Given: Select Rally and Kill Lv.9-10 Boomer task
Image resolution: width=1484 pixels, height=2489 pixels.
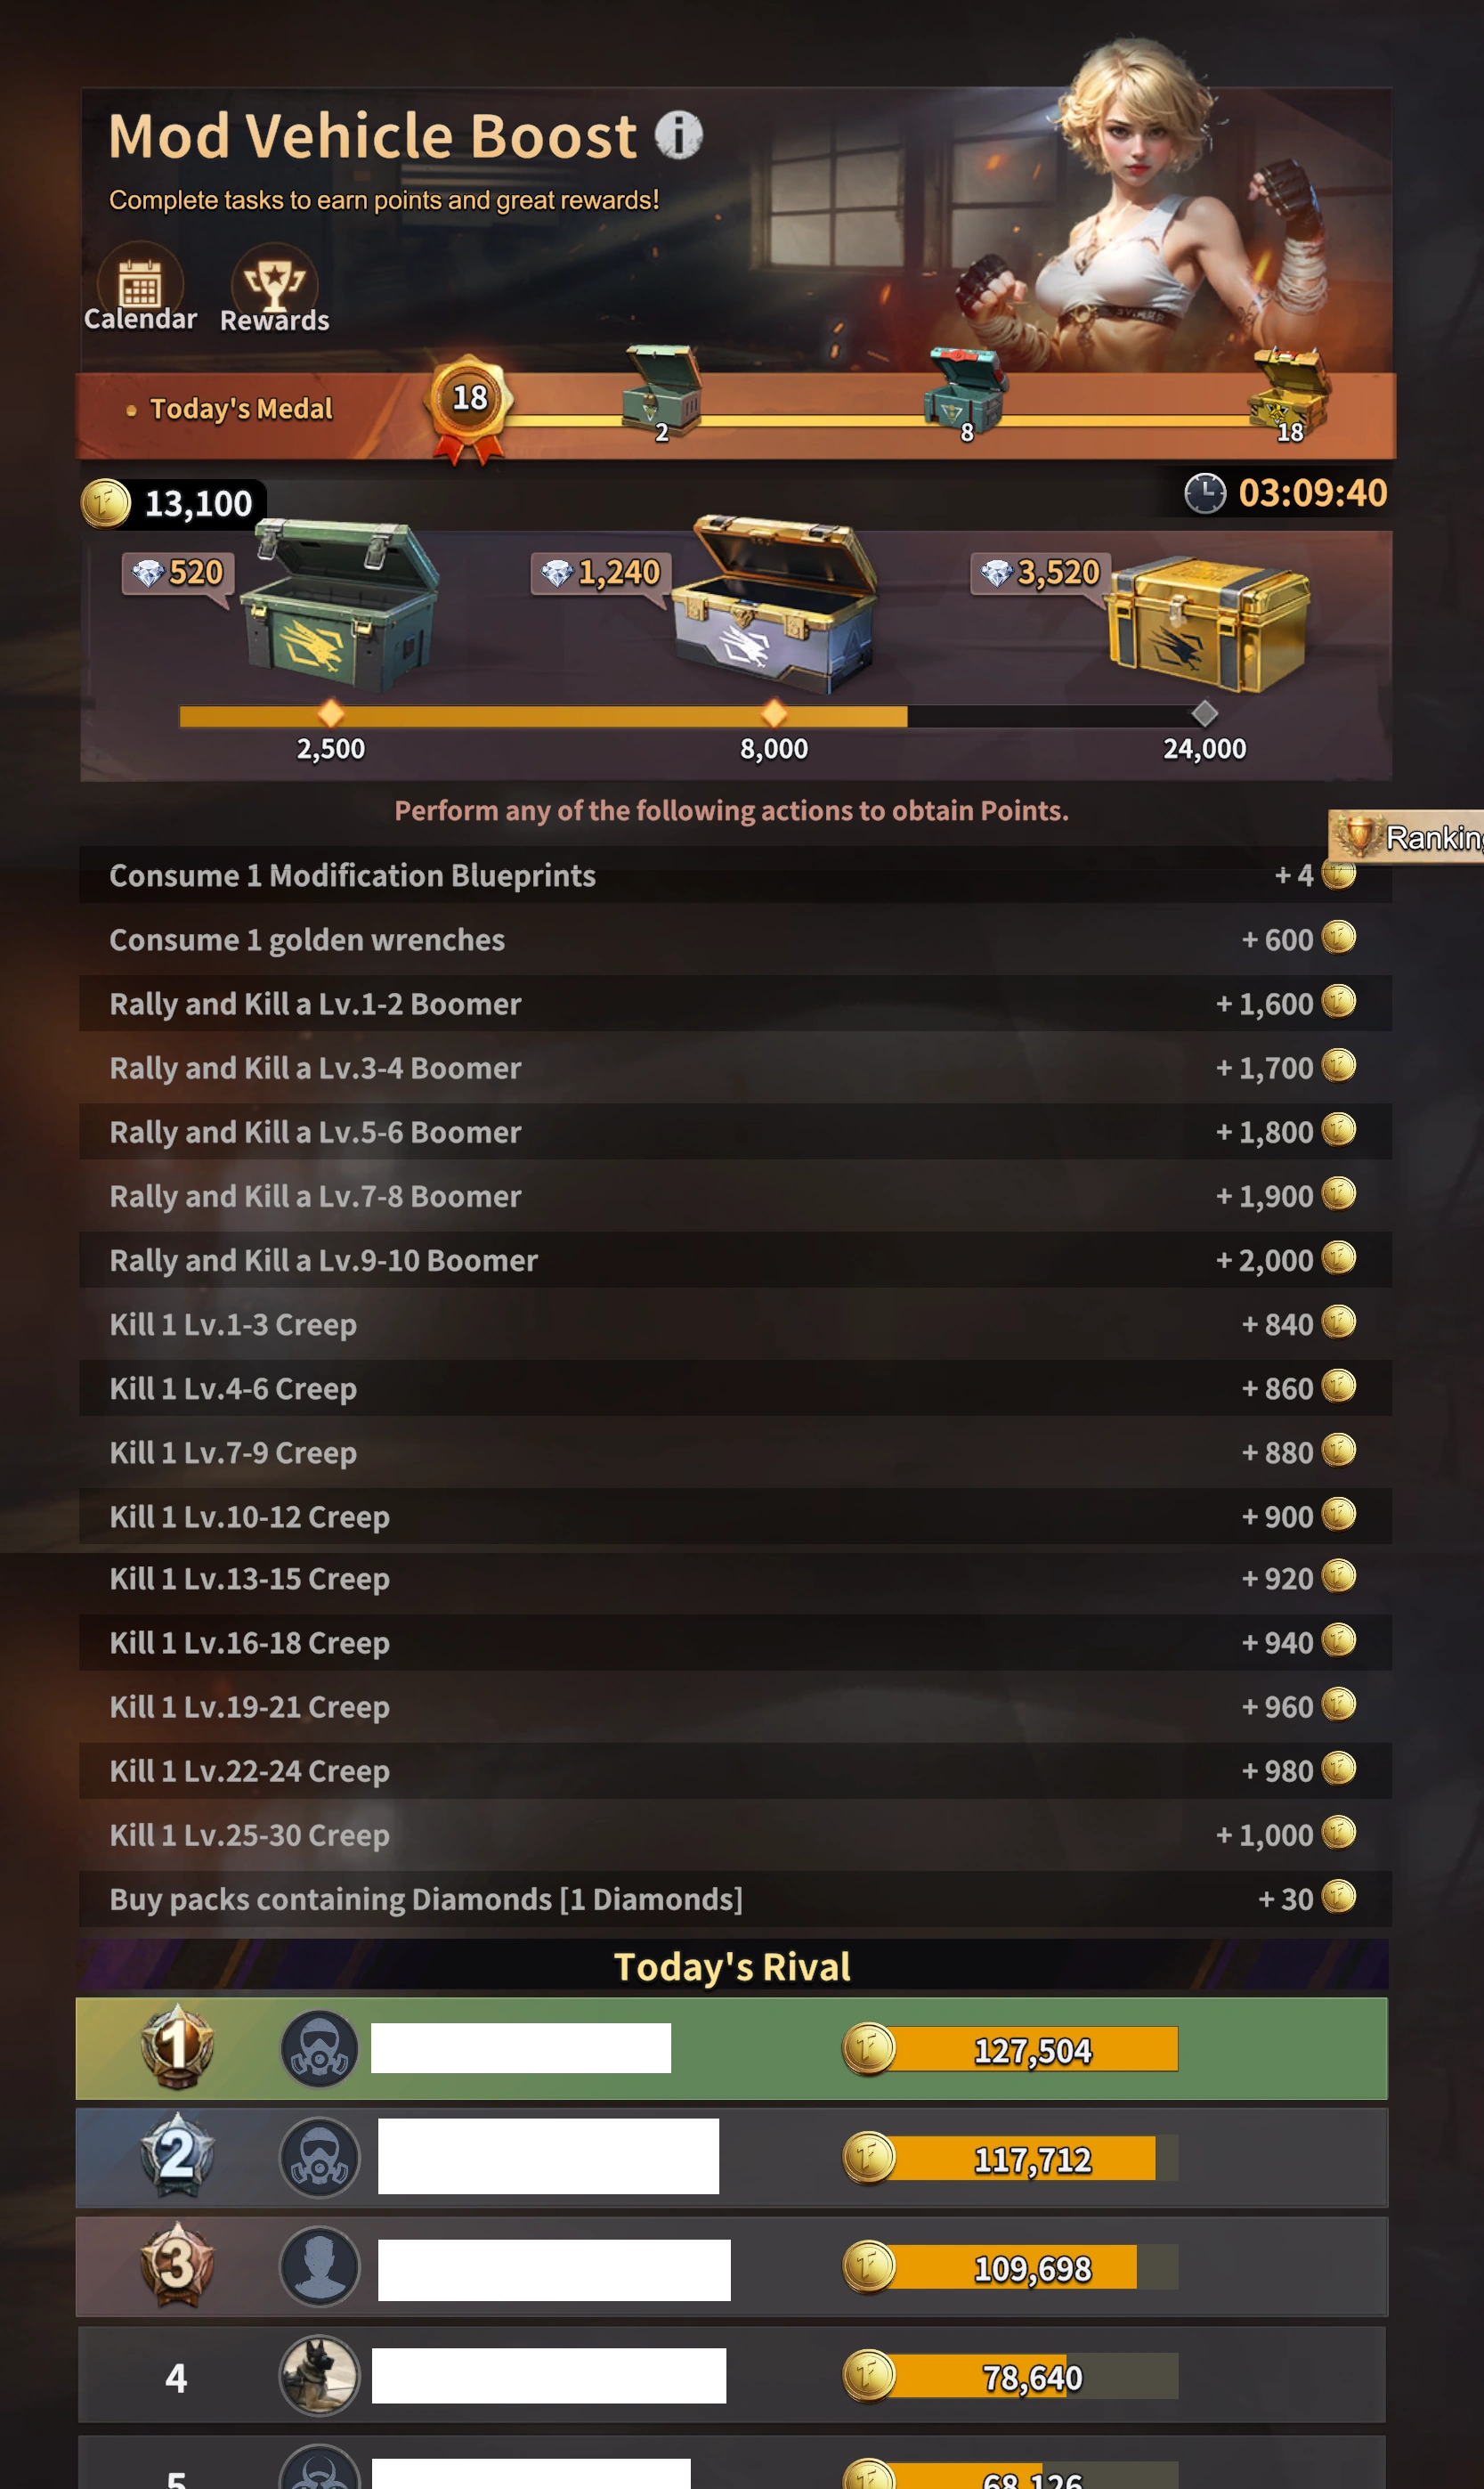Looking at the screenshot, I should (x=735, y=1260).
